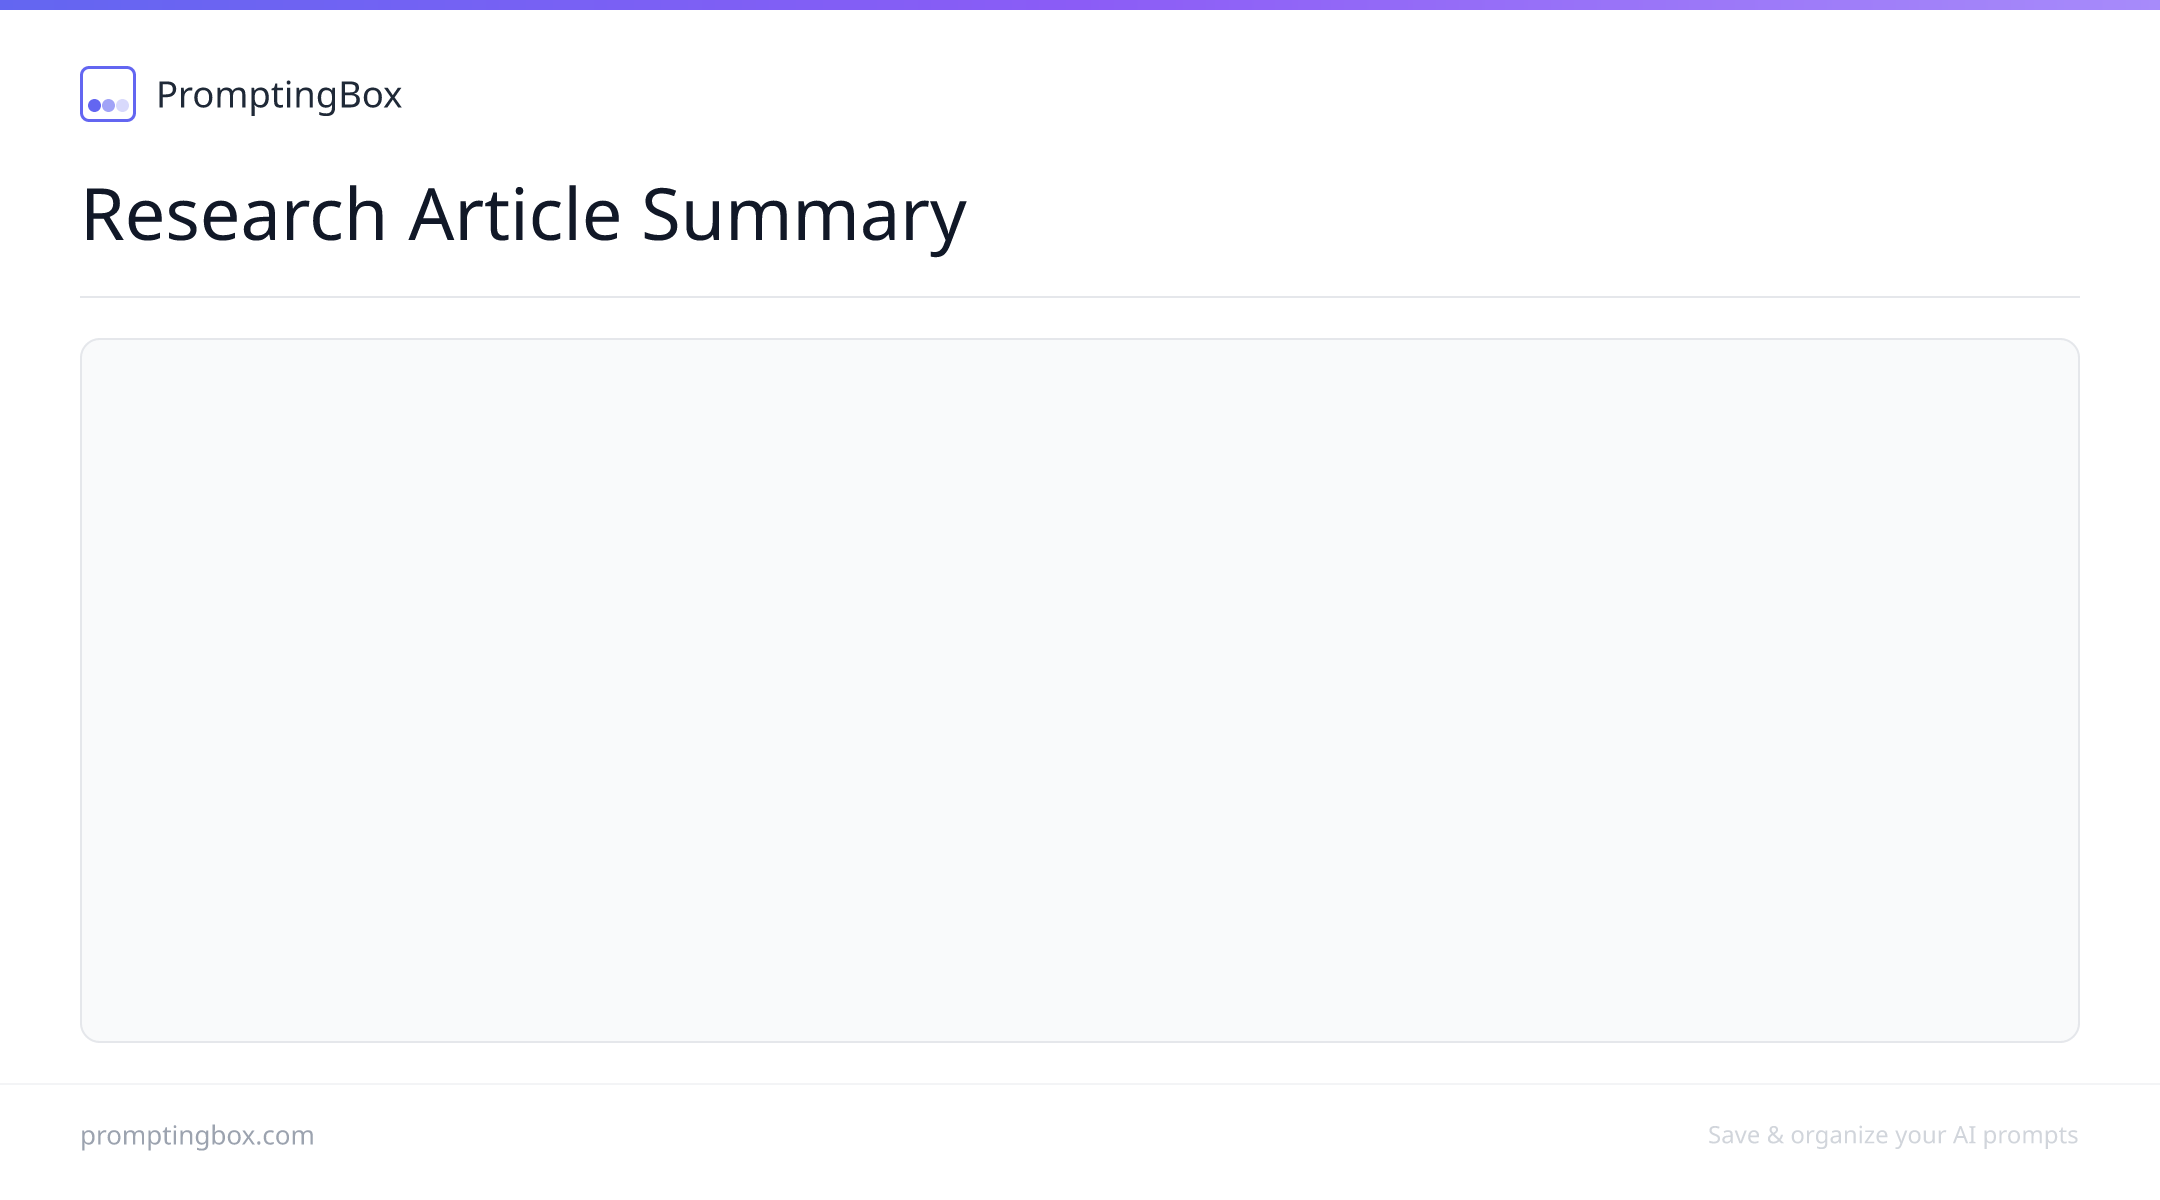The image size is (2160, 1200).
Task: Focus the empty prompt content box
Action: [x=1080, y=690]
